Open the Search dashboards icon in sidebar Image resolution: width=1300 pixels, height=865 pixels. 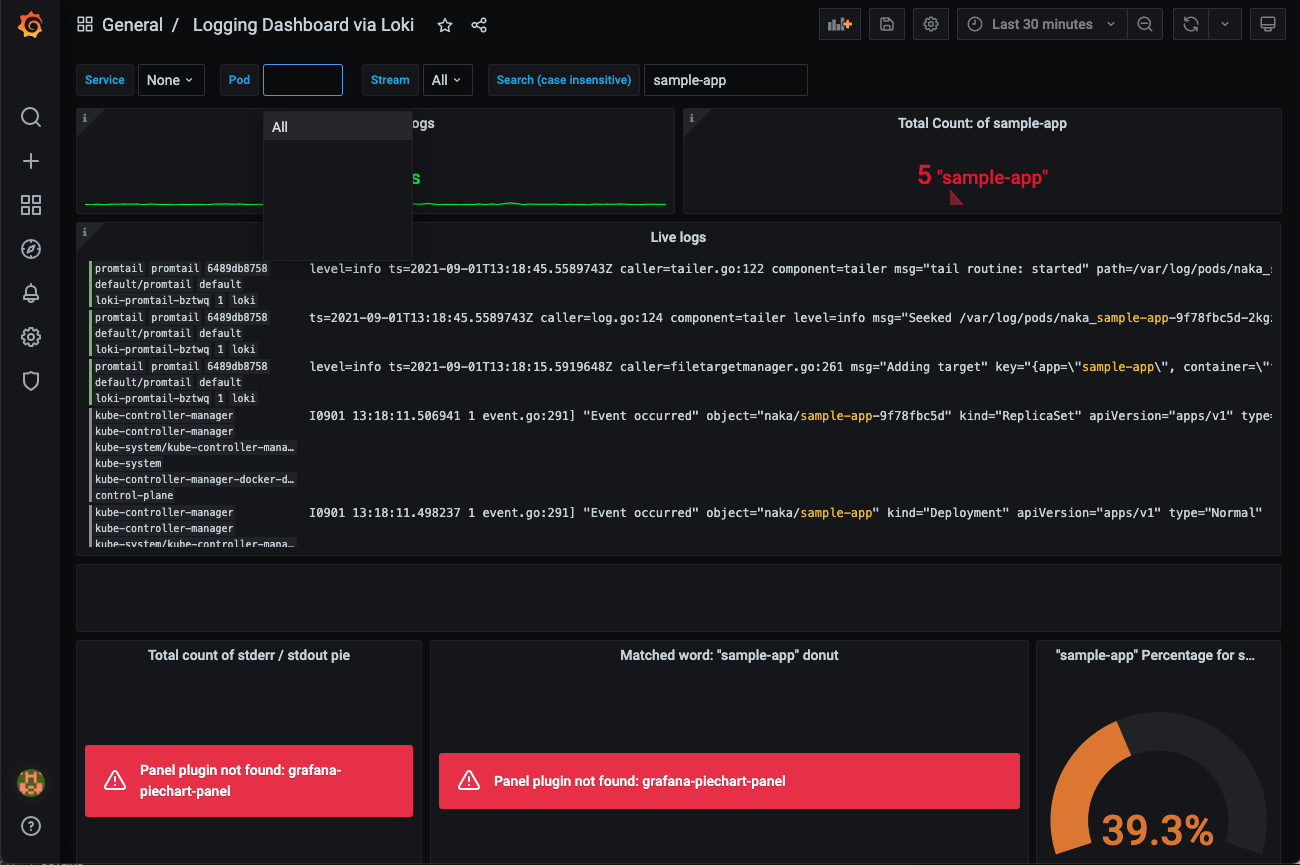pyautogui.click(x=31, y=117)
